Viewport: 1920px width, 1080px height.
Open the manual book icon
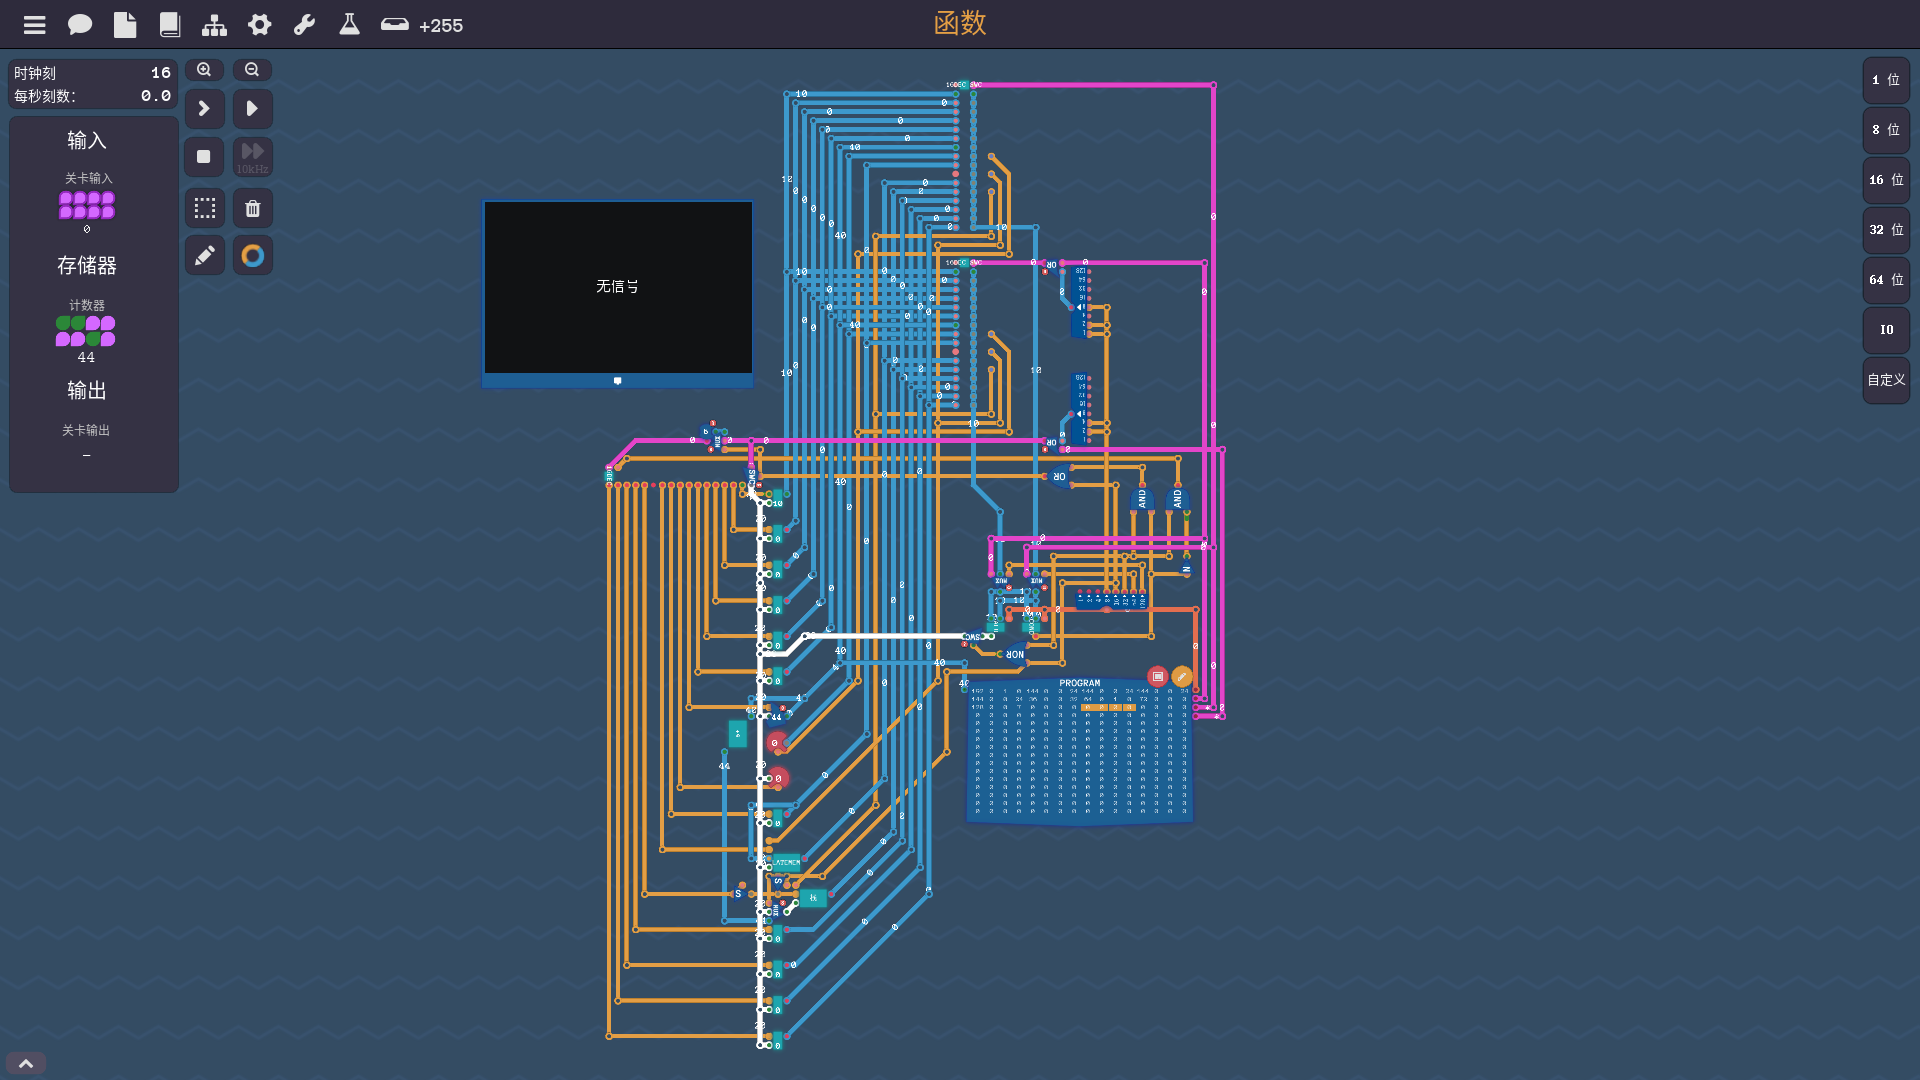click(170, 25)
